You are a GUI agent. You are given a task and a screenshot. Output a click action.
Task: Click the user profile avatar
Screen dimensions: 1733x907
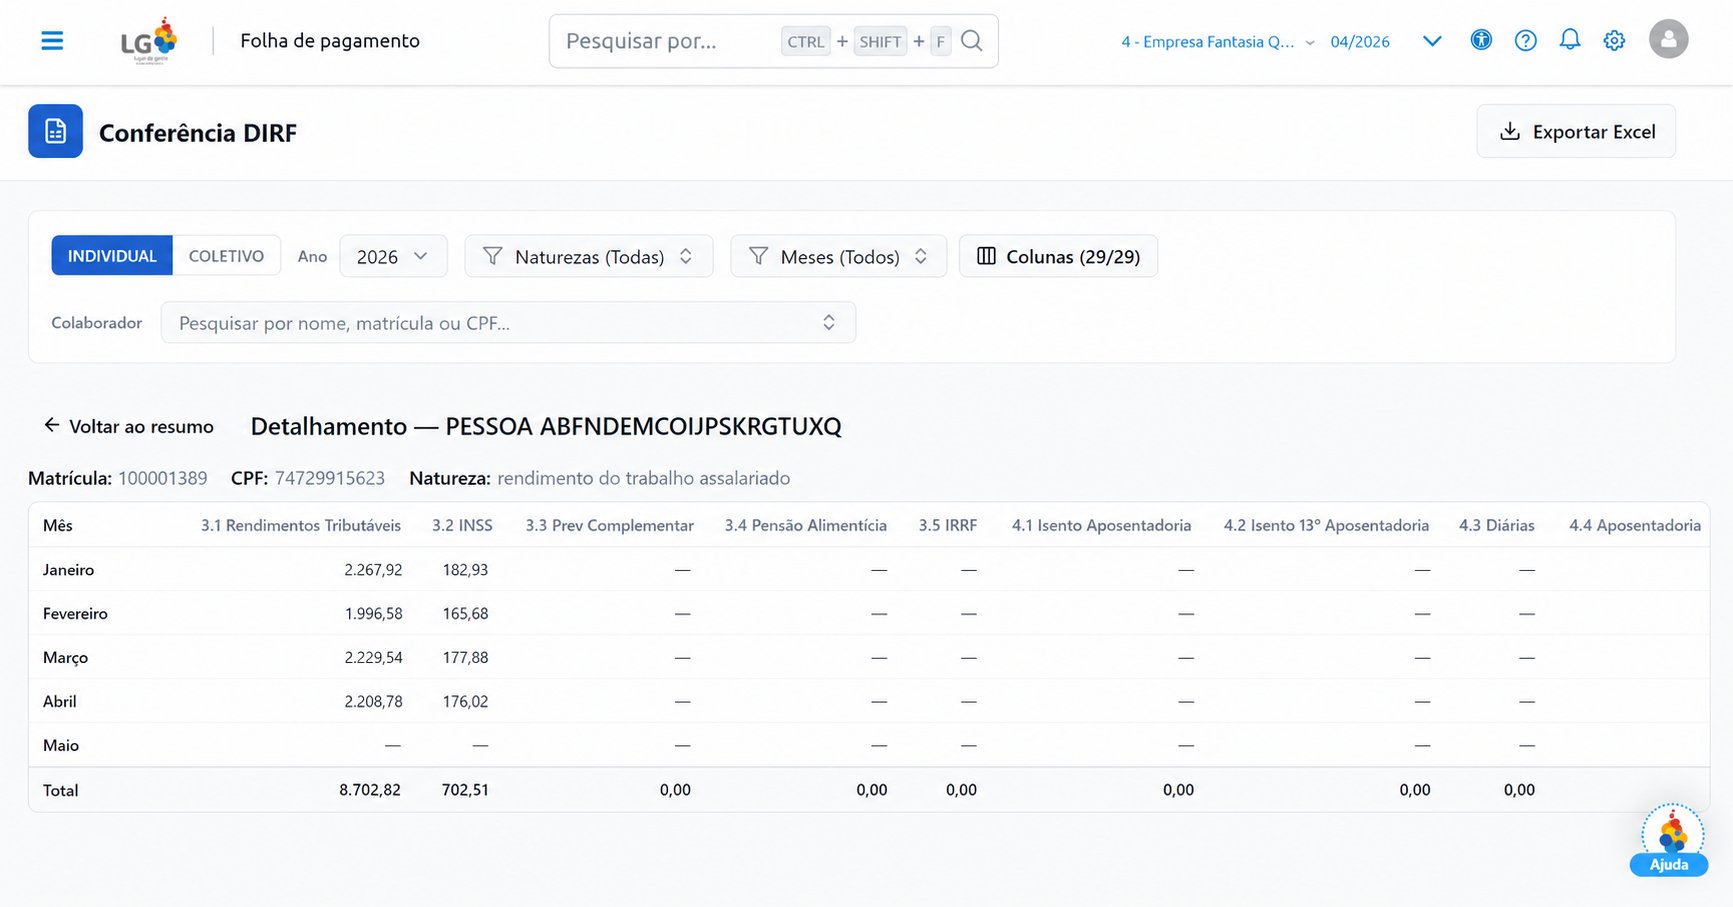pos(1668,39)
